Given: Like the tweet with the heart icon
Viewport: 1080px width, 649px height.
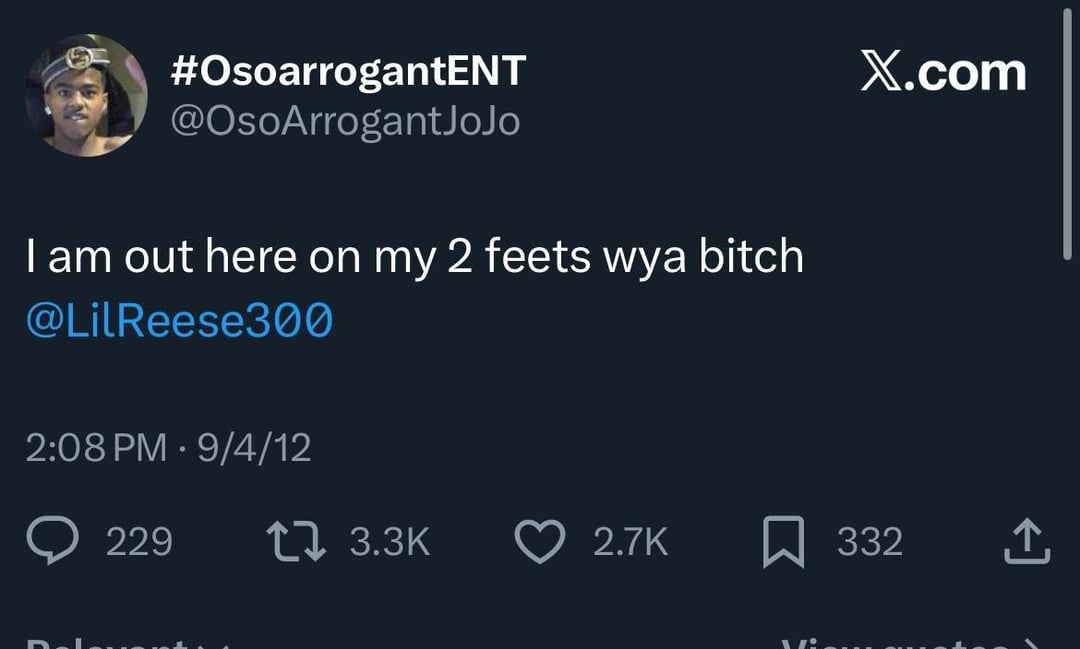Looking at the screenshot, I should pyautogui.click(x=540, y=542).
